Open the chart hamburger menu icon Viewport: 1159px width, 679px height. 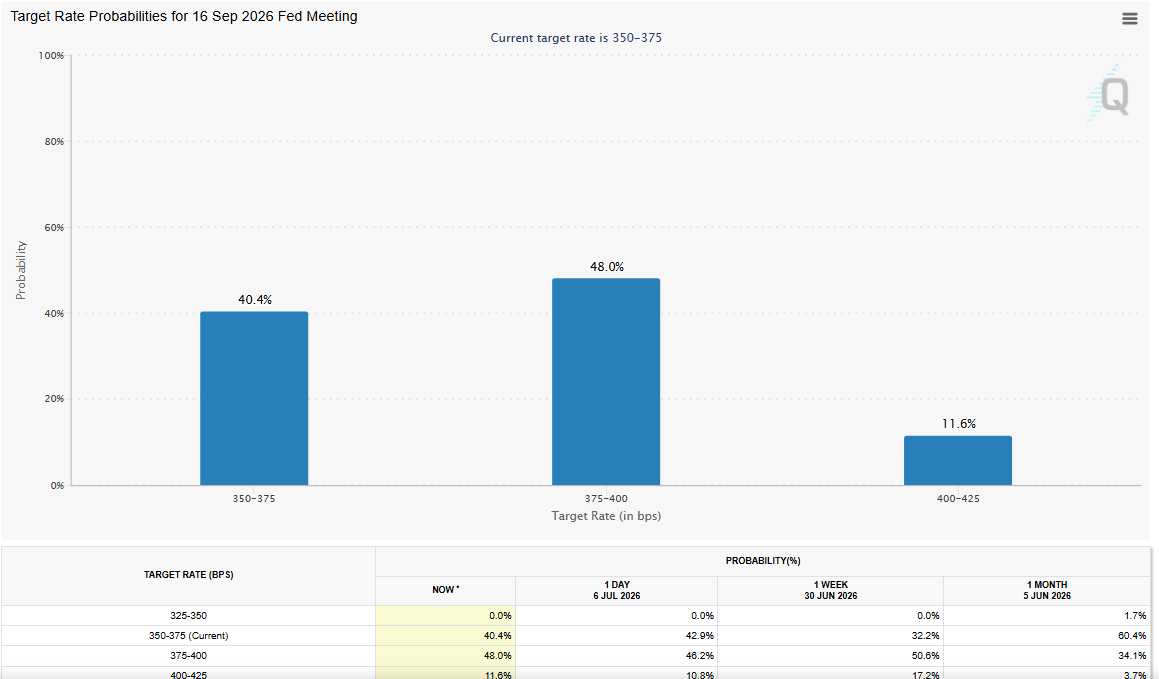click(x=1129, y=18)
